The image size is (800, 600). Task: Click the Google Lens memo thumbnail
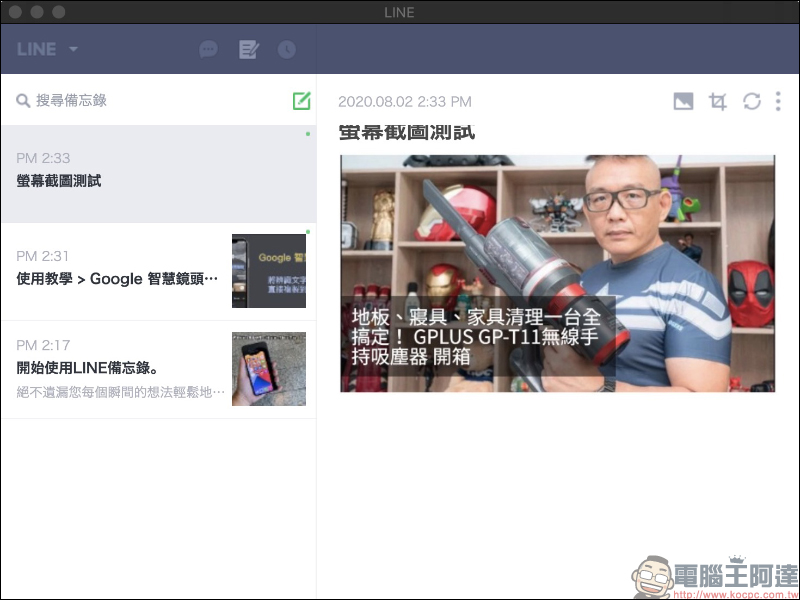(x=269, y=271)
